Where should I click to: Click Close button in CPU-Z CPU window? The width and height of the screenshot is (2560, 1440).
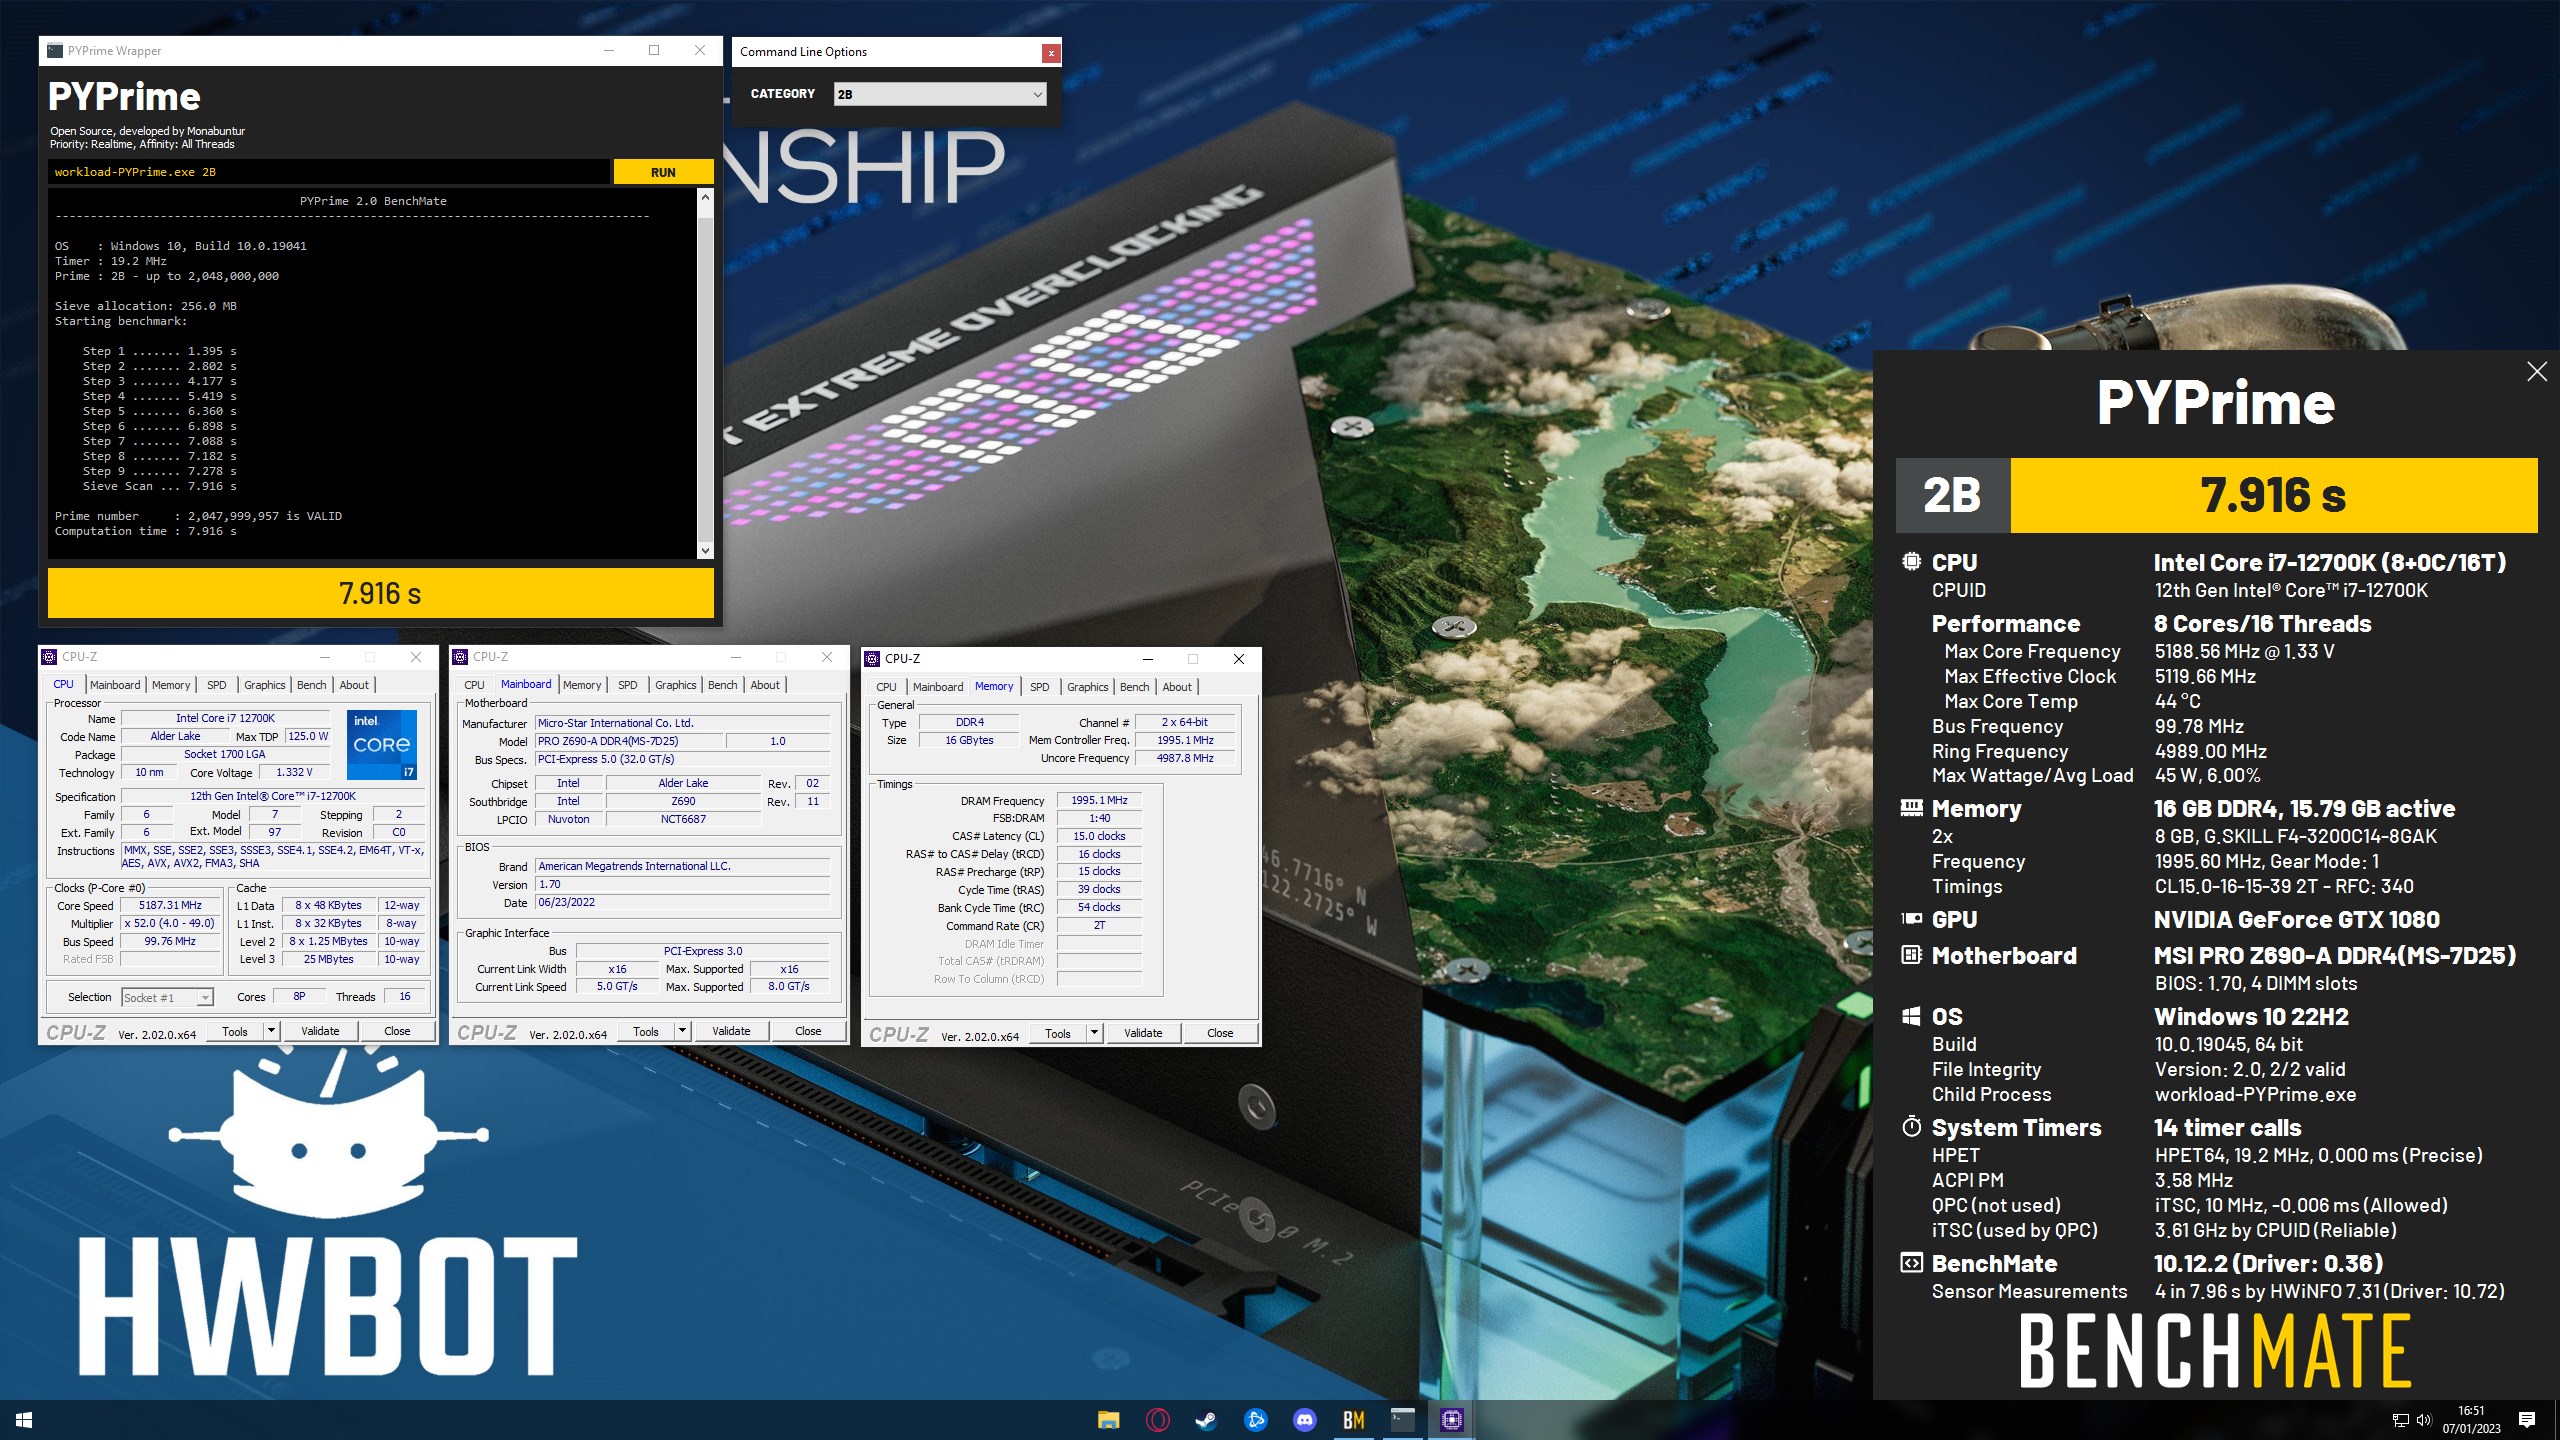click(397, 1031)
